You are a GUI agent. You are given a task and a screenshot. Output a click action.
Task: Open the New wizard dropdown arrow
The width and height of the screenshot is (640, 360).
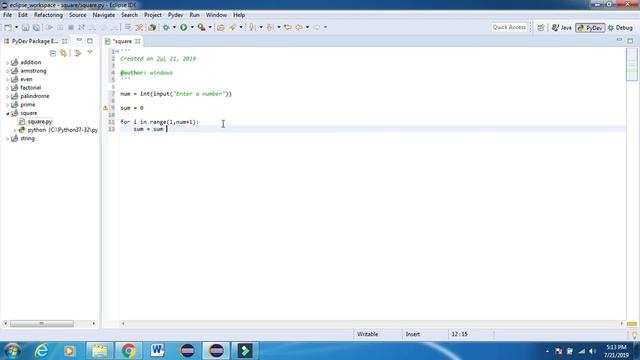point(16,27)
